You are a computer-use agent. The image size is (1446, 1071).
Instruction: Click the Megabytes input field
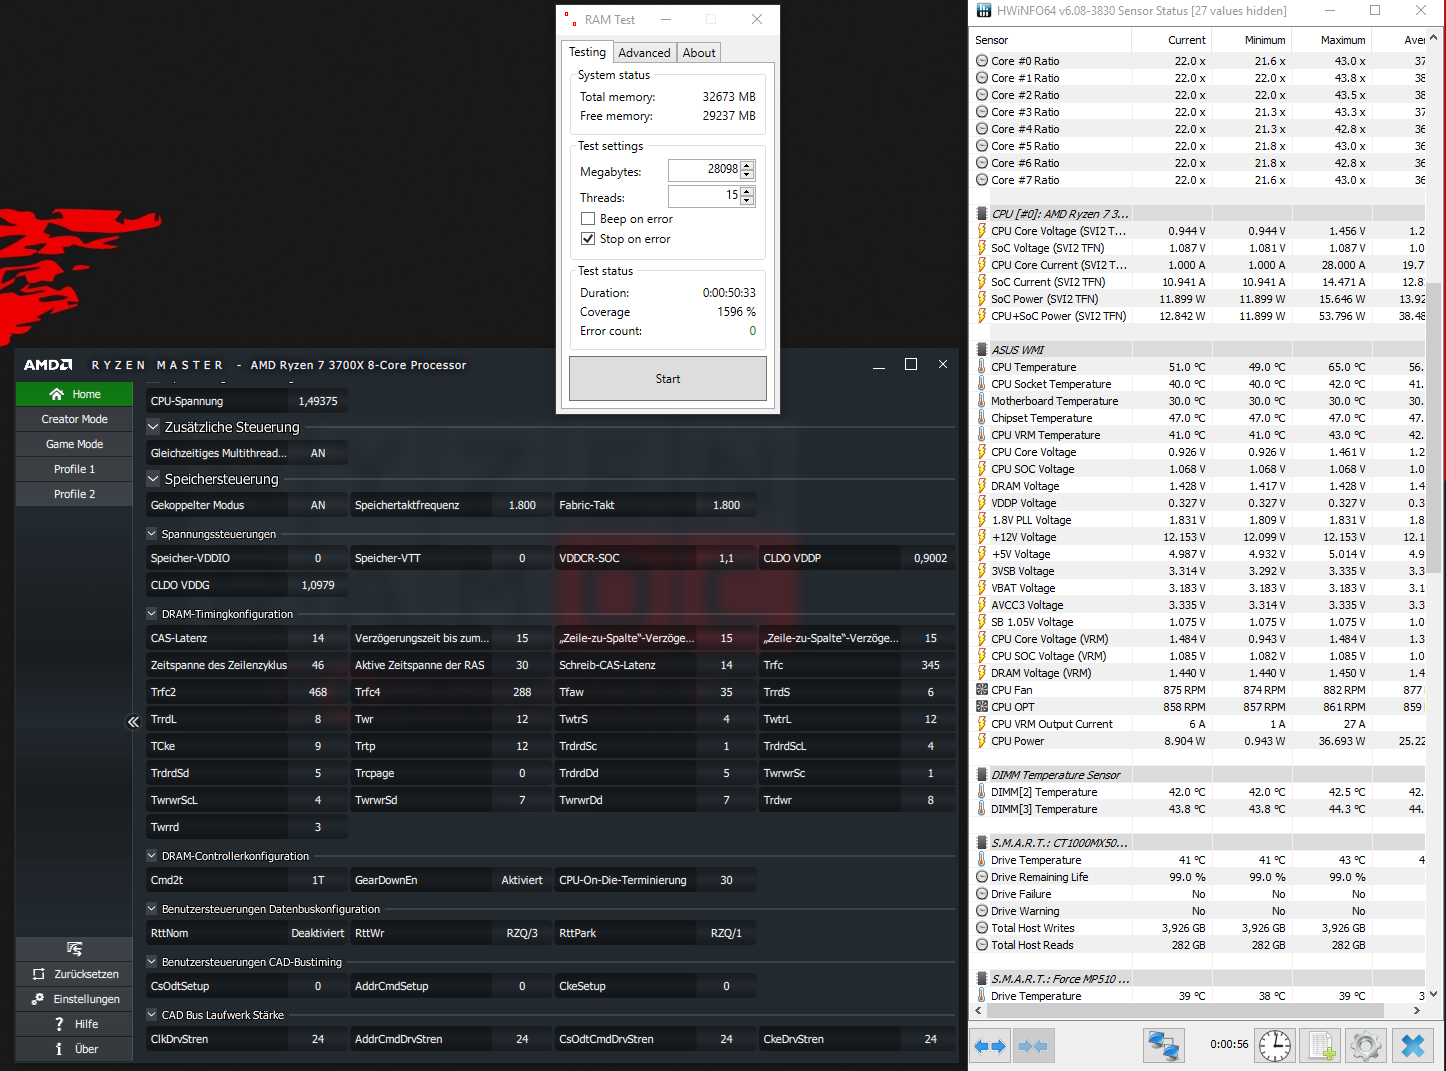coord(704,170)
